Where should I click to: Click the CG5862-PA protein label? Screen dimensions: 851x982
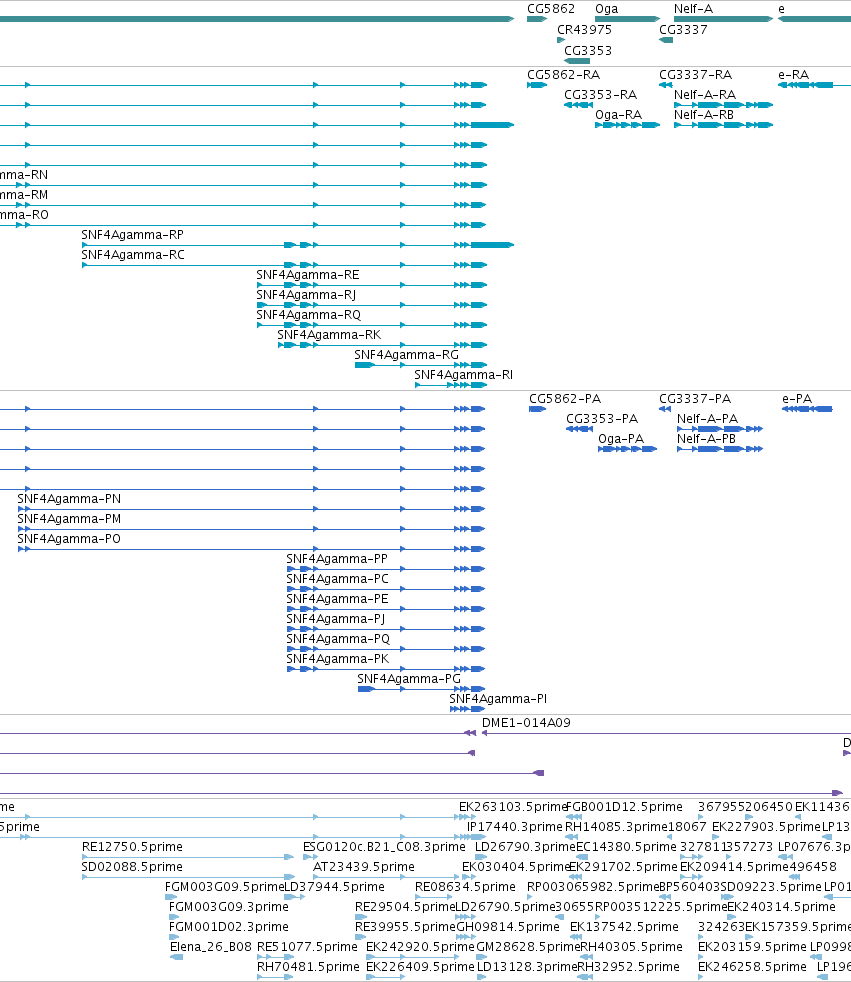coord(565,399)
